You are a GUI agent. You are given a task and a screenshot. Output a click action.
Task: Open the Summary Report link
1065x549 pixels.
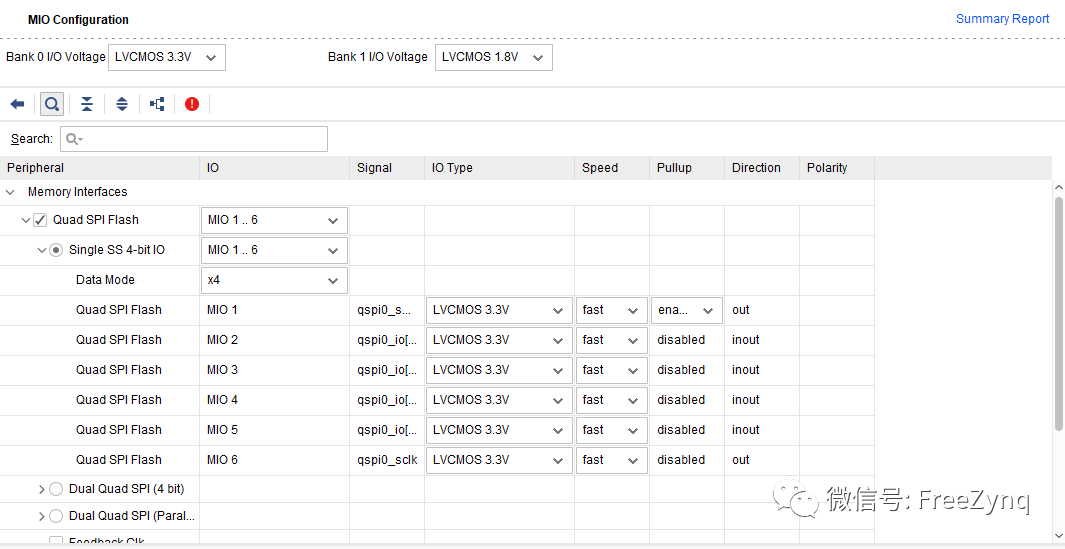point(1002,19)
